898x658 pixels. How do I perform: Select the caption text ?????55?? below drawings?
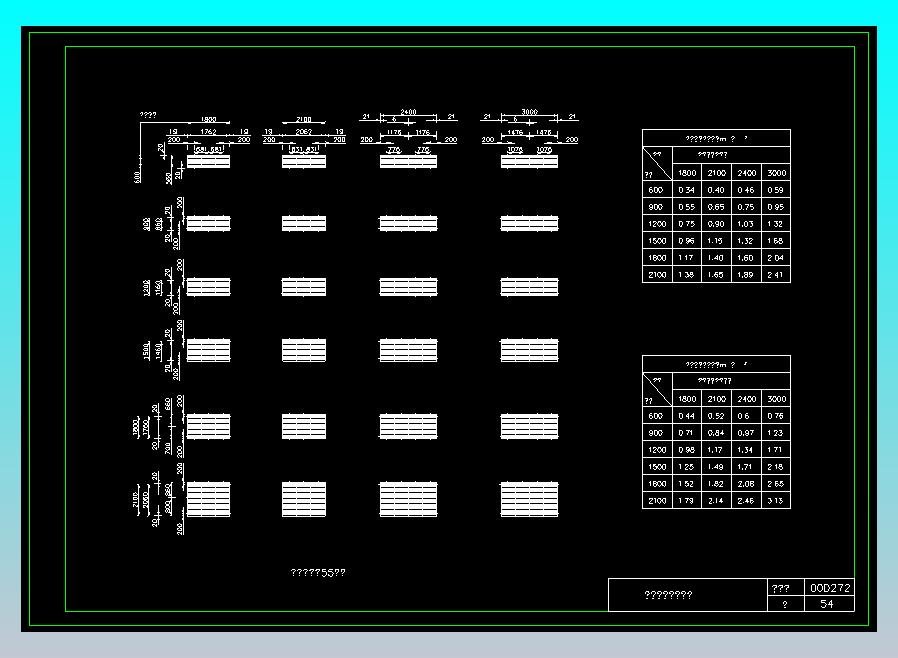click(318, 573)
